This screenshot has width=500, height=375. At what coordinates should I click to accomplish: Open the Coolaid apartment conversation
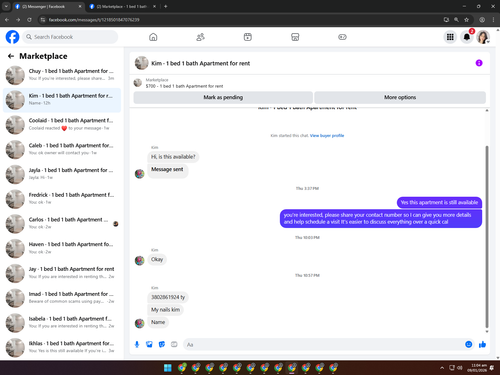(62, 125)
